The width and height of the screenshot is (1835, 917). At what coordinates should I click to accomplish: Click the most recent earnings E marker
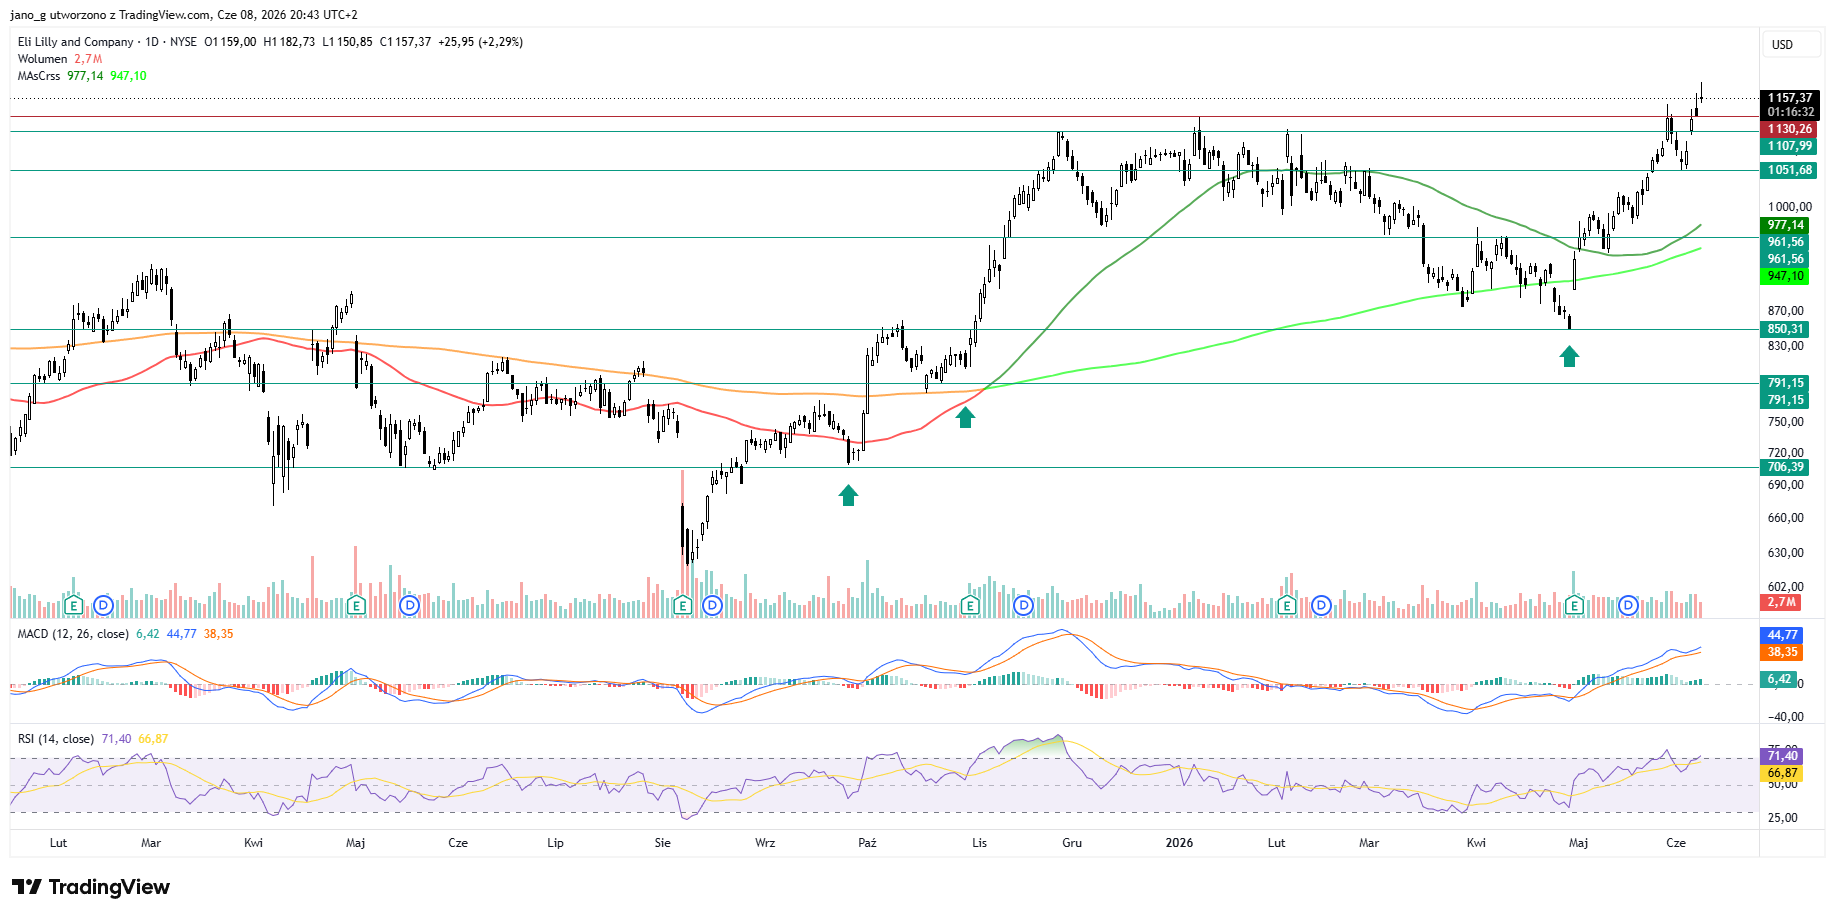[x=1574, y=605]
